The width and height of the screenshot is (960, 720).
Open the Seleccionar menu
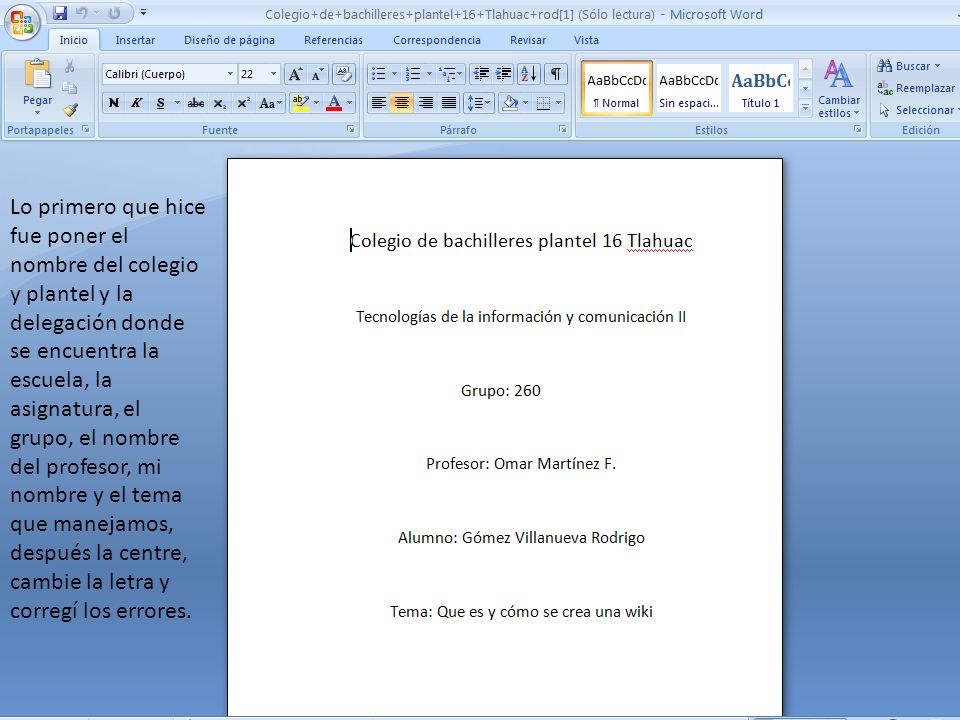coord(917,110)
